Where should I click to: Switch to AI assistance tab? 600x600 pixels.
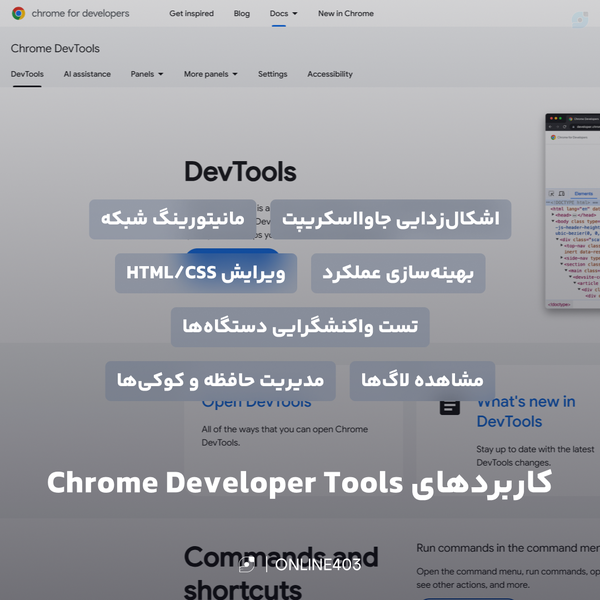pos(87,74)
